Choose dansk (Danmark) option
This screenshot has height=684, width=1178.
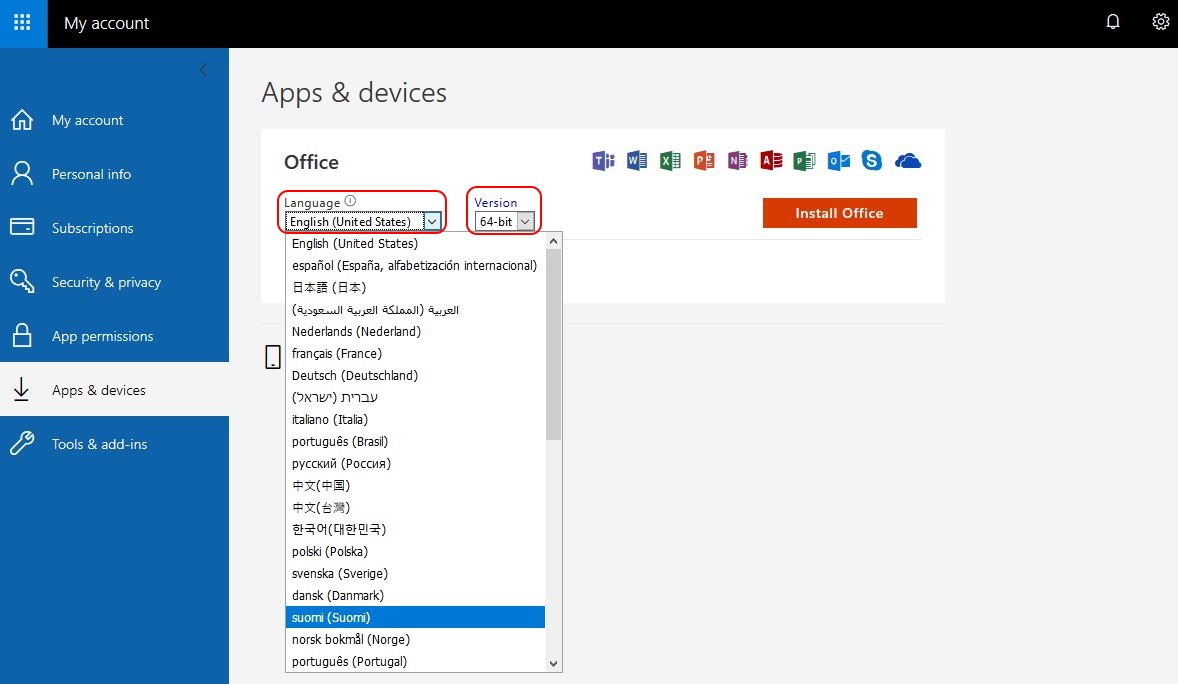pos(415,595)
